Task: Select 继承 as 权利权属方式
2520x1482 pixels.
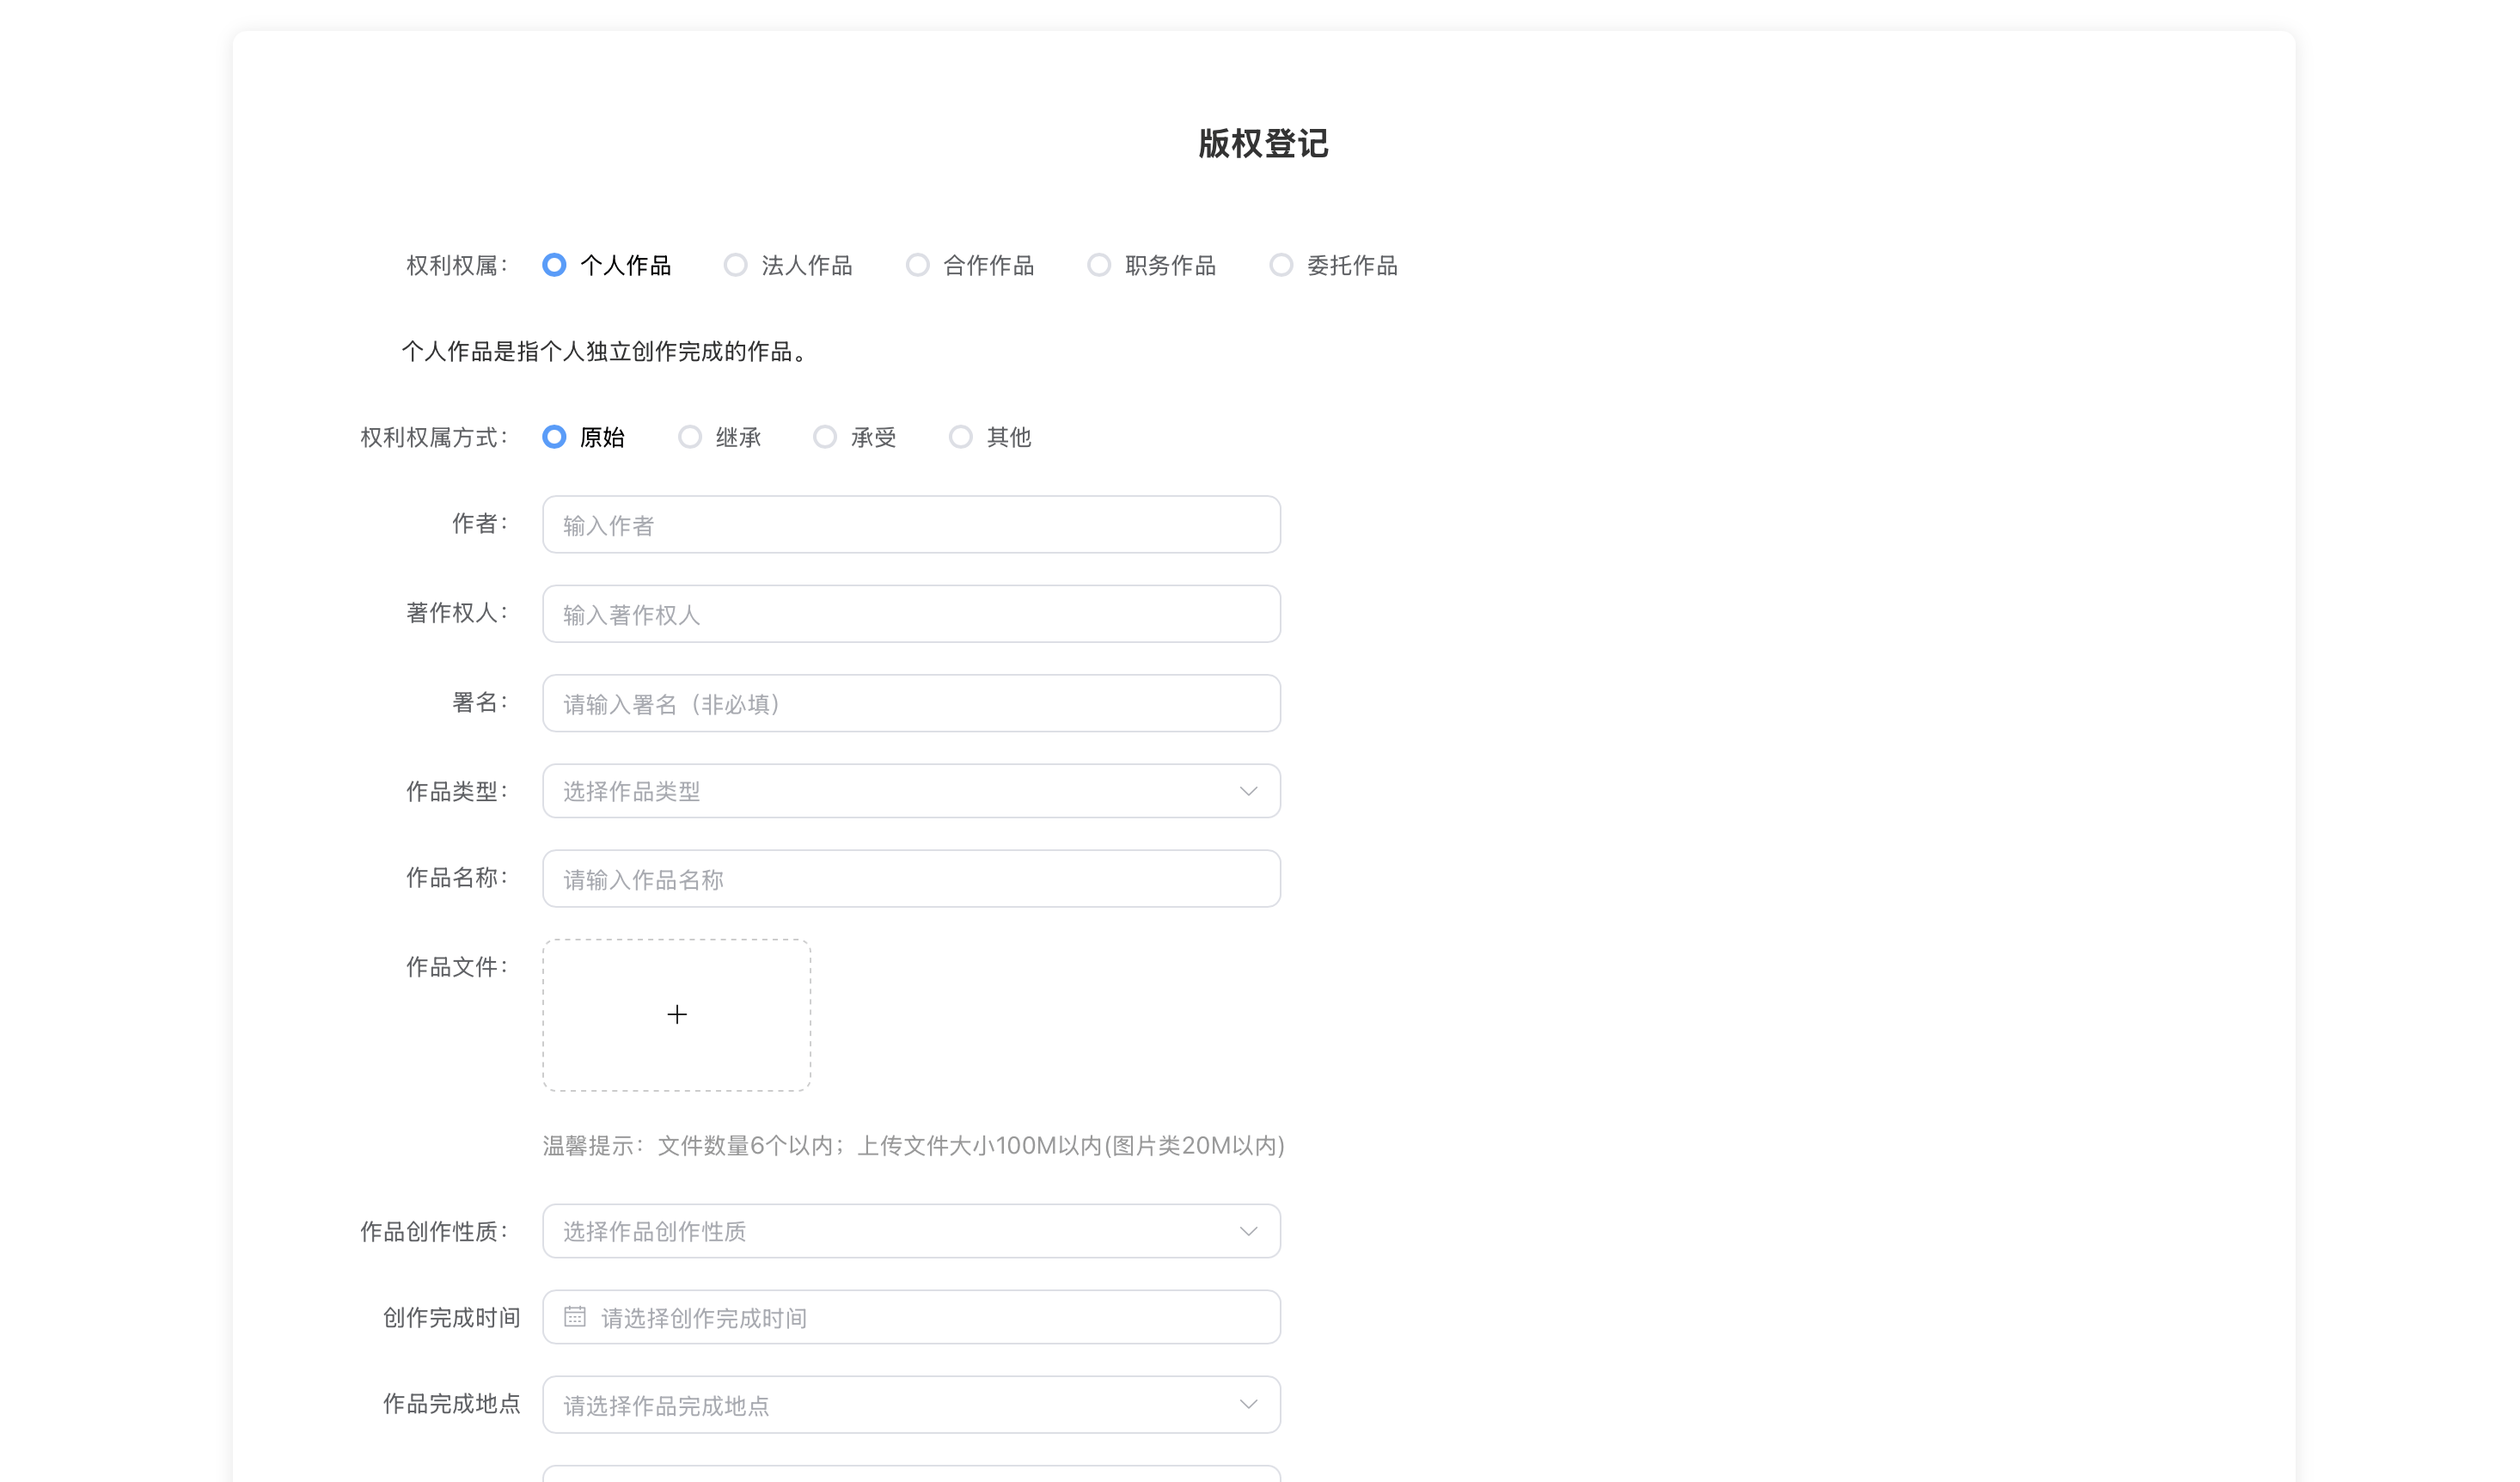Action: 690,437
